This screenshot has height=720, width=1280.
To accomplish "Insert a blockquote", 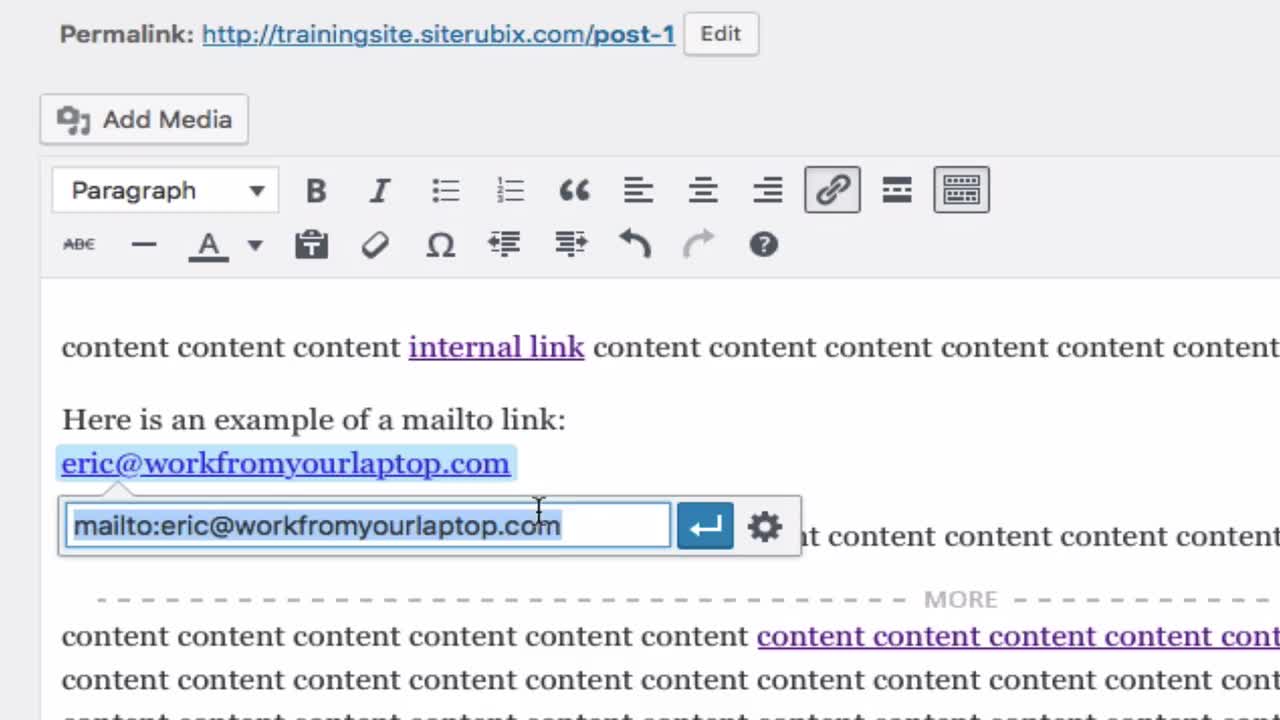I will pyautogui.click(x=573, y=189).
